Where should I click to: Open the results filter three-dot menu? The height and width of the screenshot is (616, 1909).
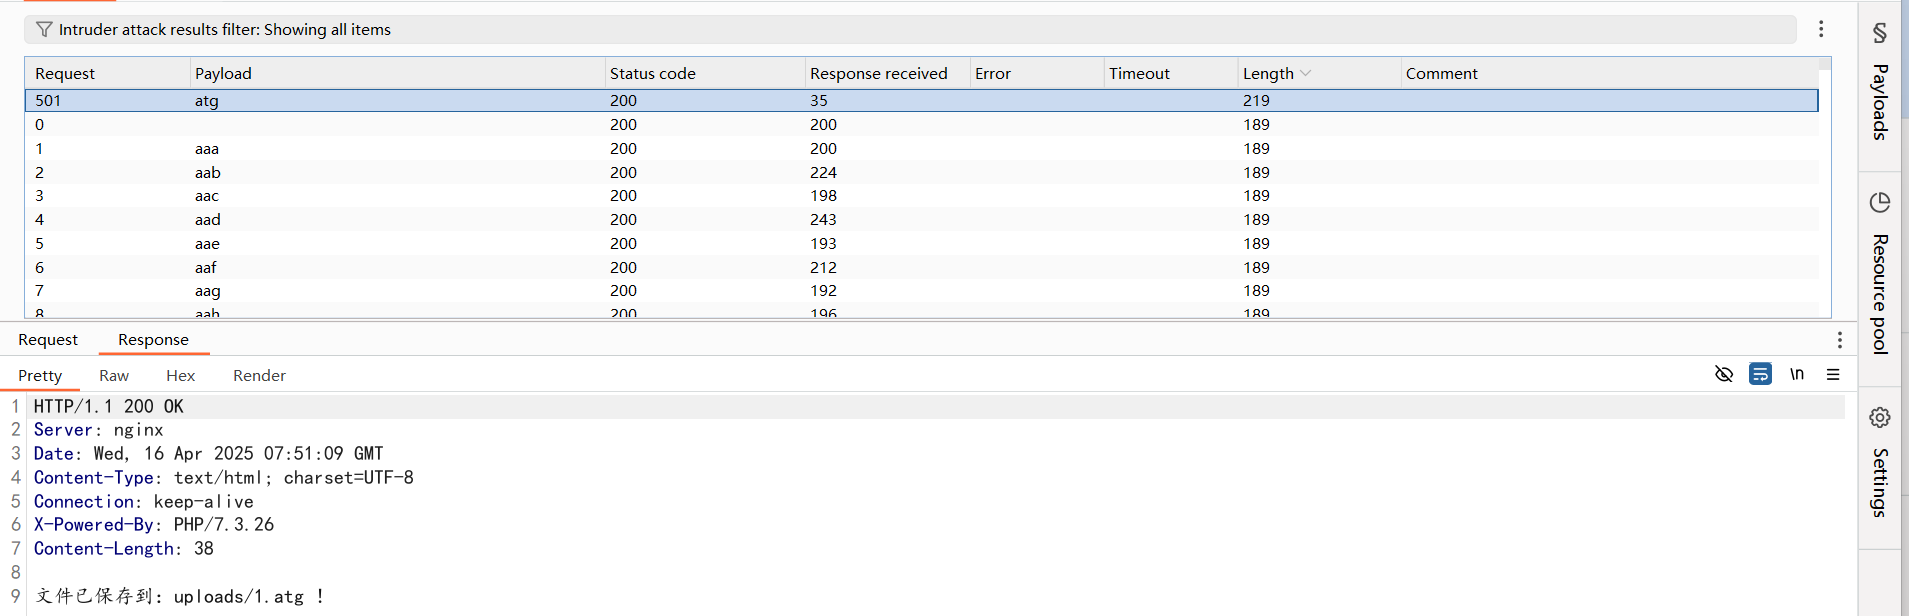point(1821,29)
